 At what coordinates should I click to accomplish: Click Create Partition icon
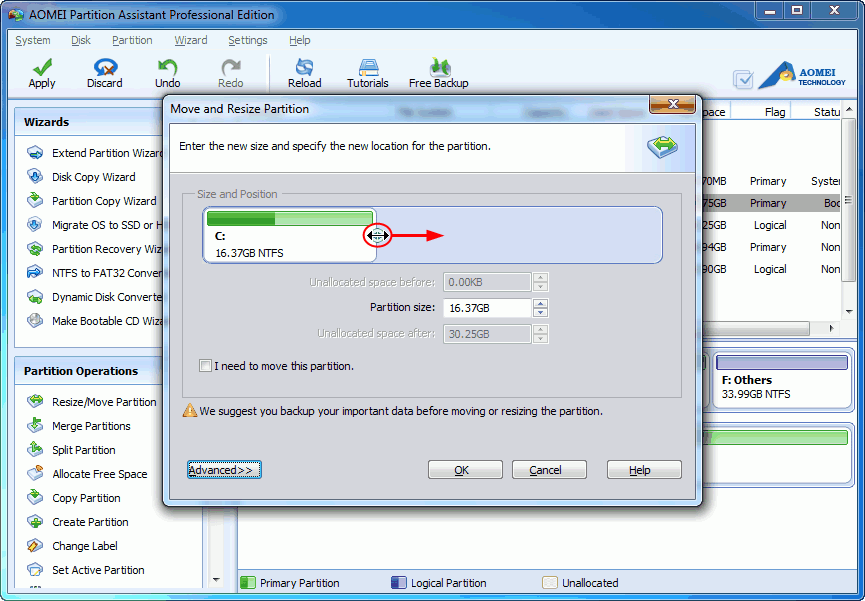pyautogui.click(x=35, y=522)
